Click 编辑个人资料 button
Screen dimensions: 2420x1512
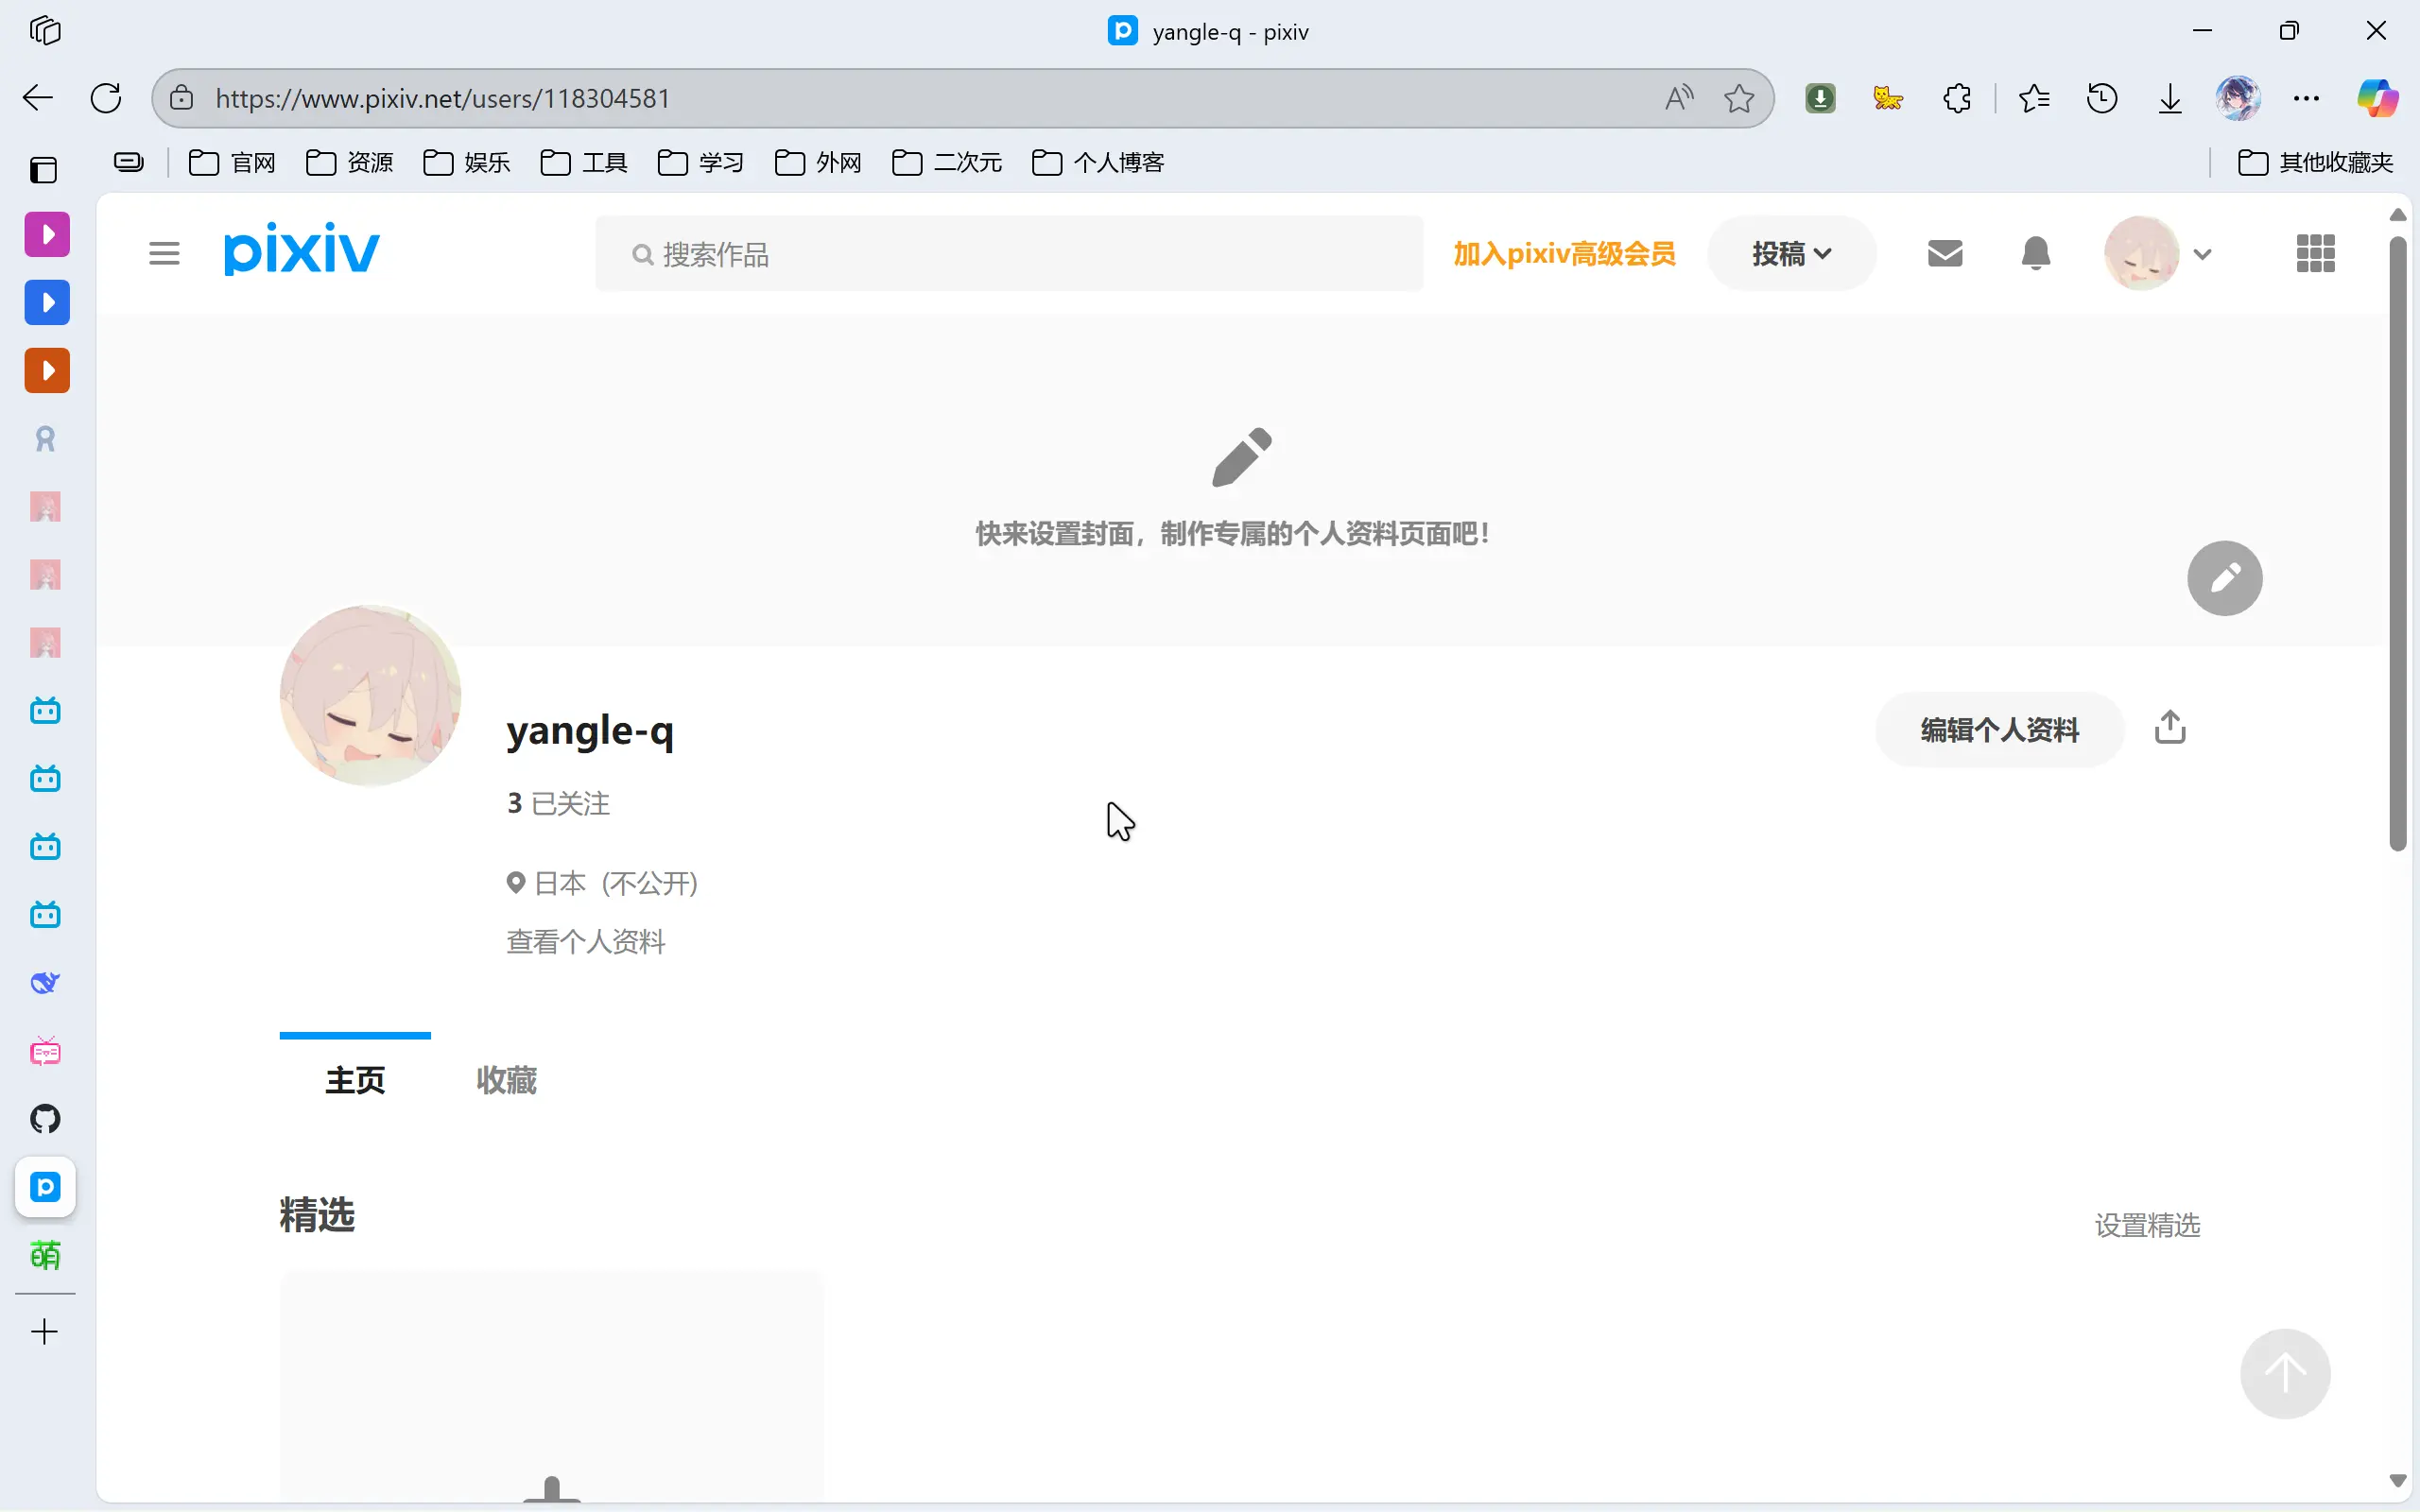(x=1999, y=730)
